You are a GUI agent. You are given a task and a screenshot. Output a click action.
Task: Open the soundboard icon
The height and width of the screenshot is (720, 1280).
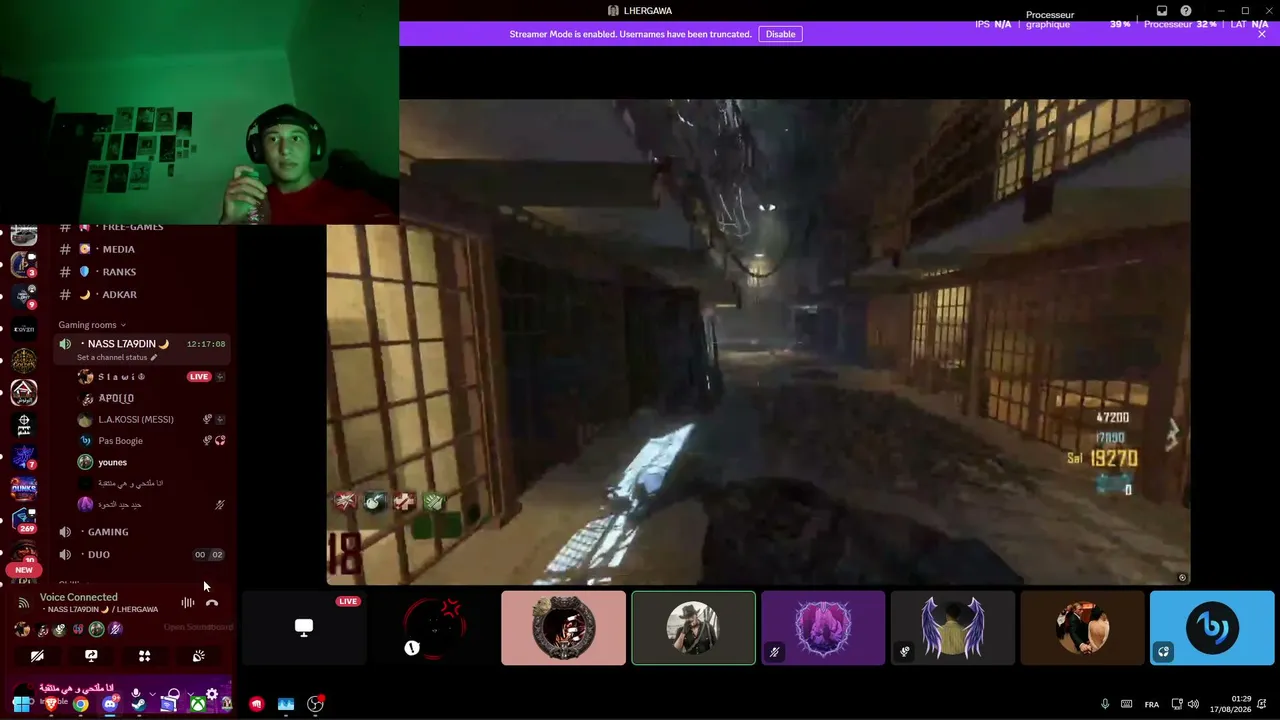click(198, 656)
